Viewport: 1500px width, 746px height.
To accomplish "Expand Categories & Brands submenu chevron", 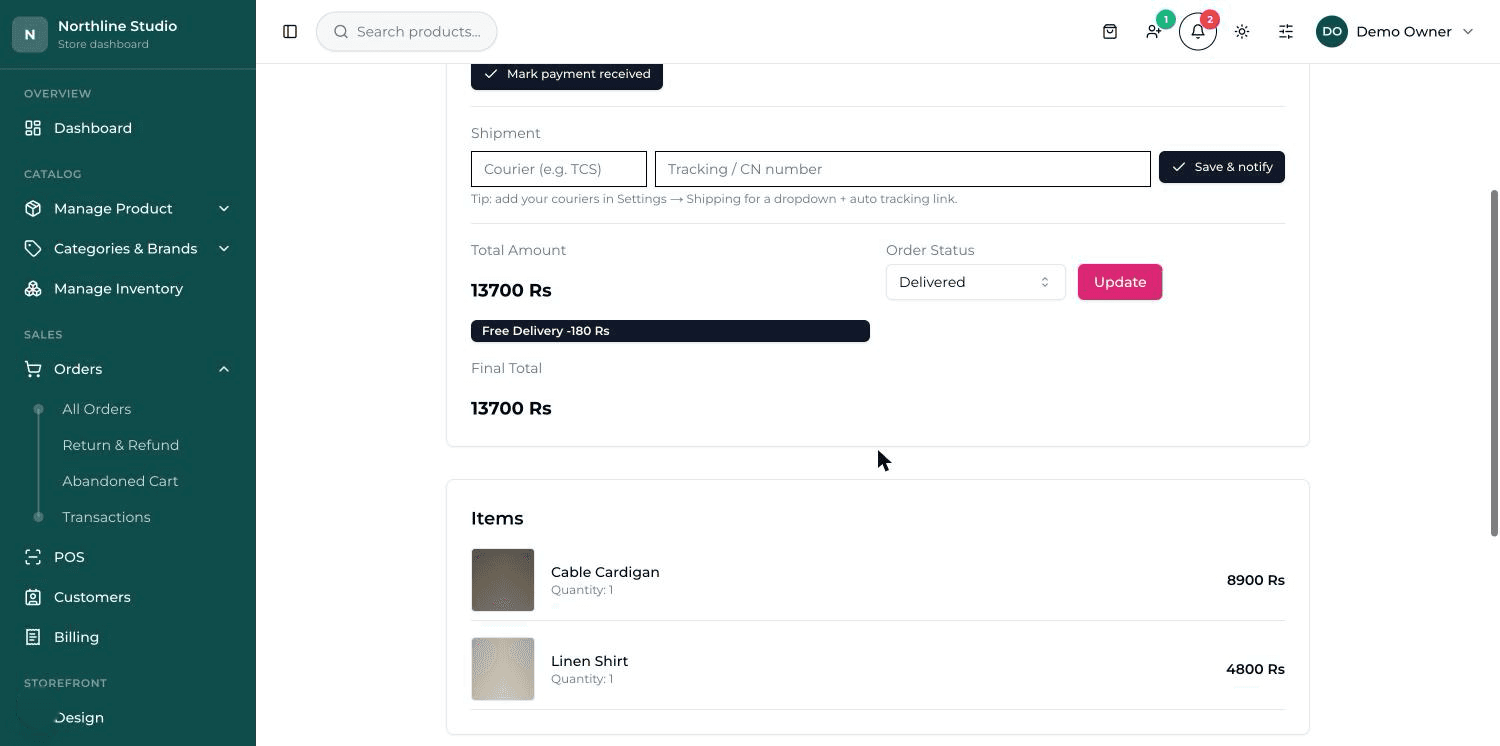I will pos(224,248).
